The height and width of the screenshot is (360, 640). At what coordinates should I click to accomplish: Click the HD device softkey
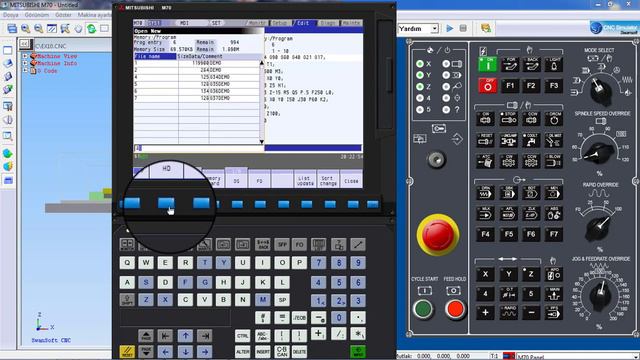pos(167,169)
